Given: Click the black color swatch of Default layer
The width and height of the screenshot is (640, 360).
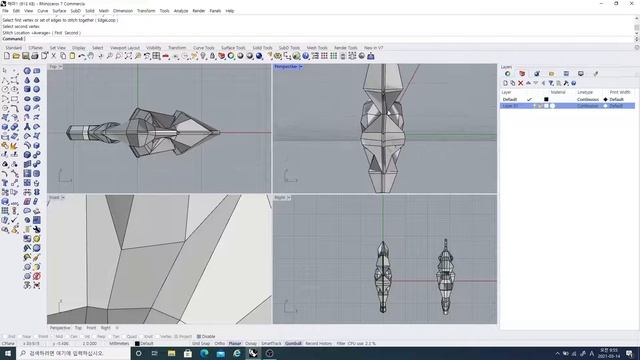Looking at the screenshot, I should (546, 99).
